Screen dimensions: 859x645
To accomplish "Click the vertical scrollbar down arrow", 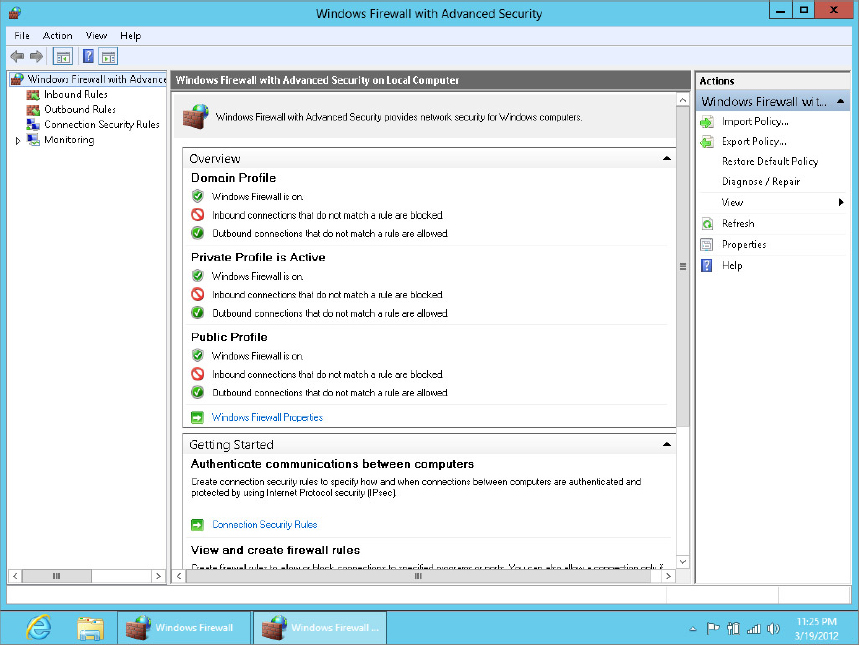I will click(681, 561).
